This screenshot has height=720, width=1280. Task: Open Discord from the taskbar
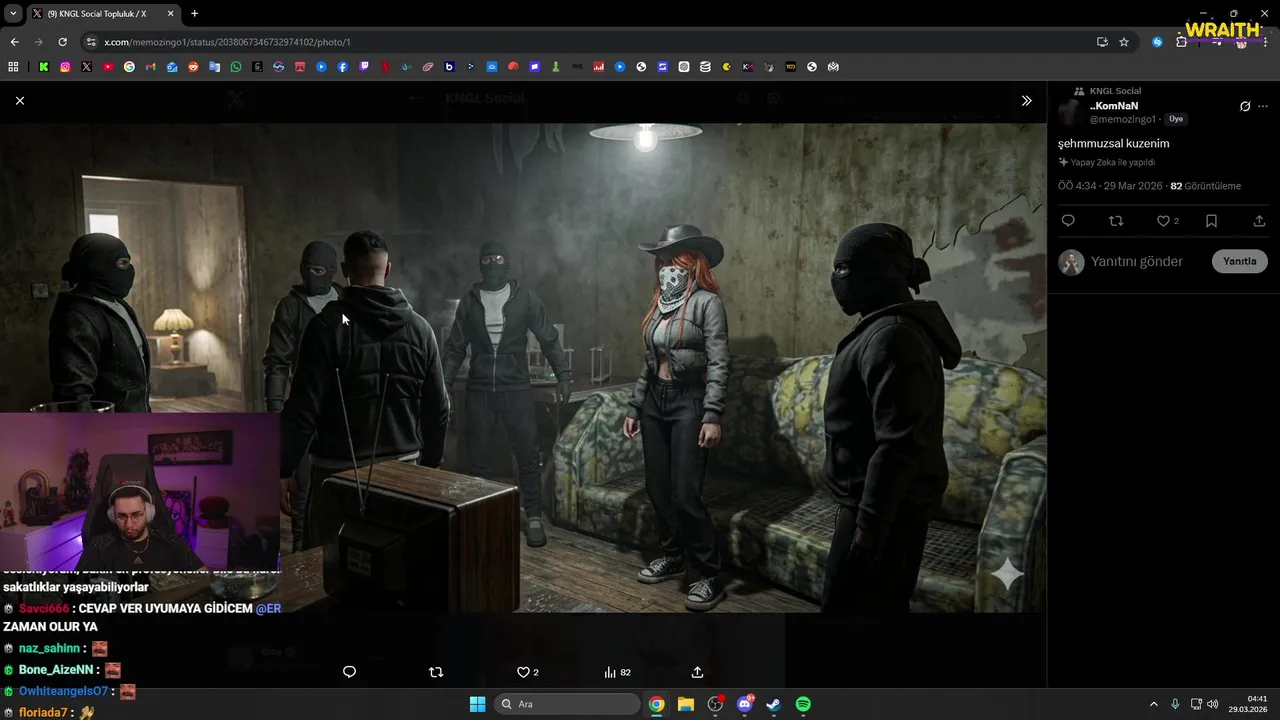point(745,704)
